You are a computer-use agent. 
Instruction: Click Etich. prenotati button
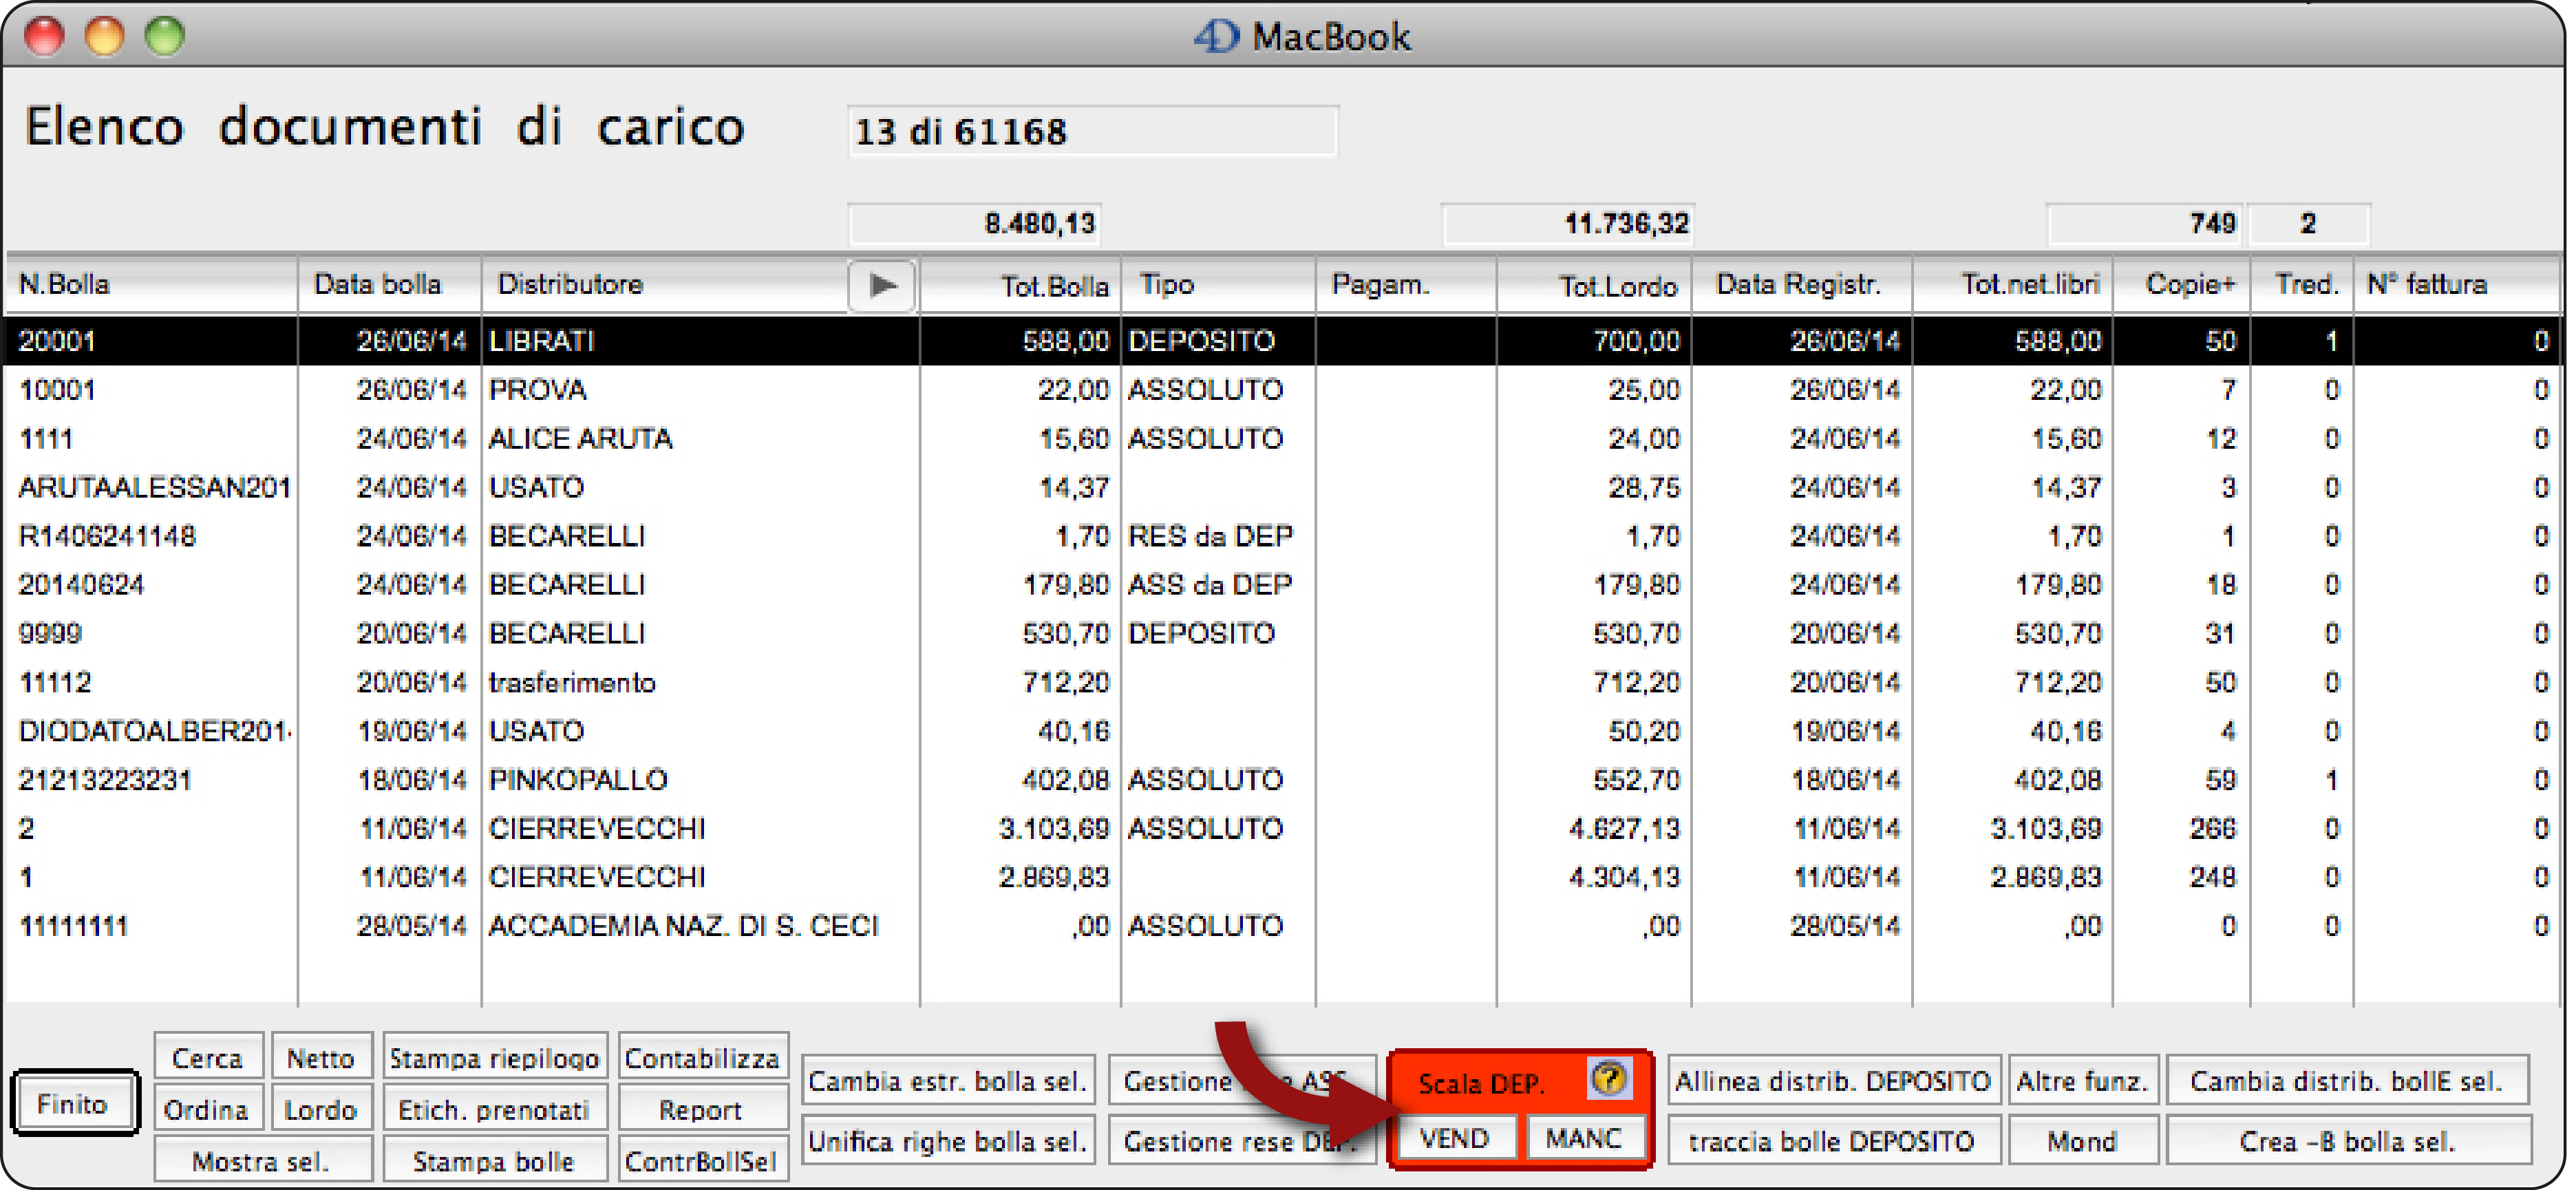(495, 1109)
